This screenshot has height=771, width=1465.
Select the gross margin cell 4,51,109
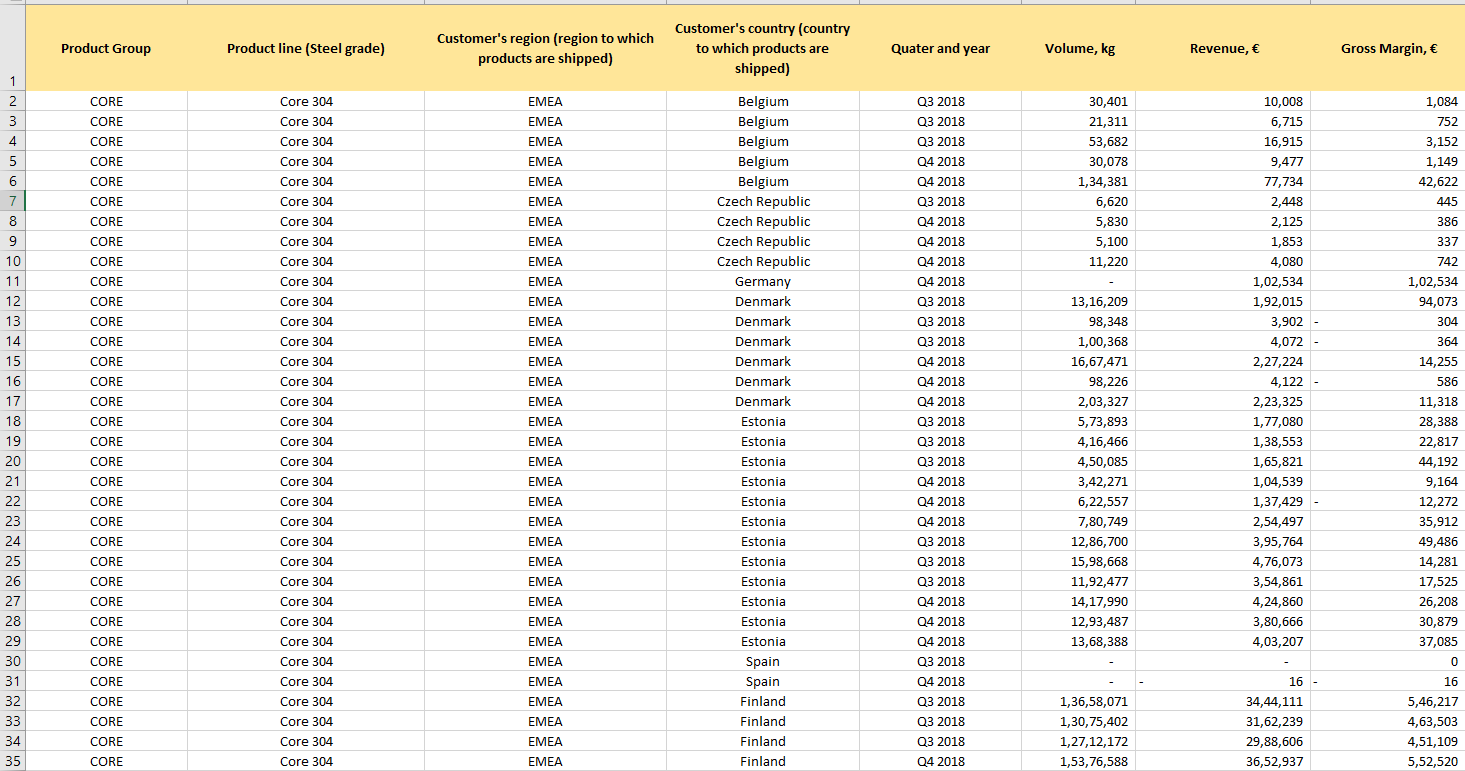[x=1388, y=741]
